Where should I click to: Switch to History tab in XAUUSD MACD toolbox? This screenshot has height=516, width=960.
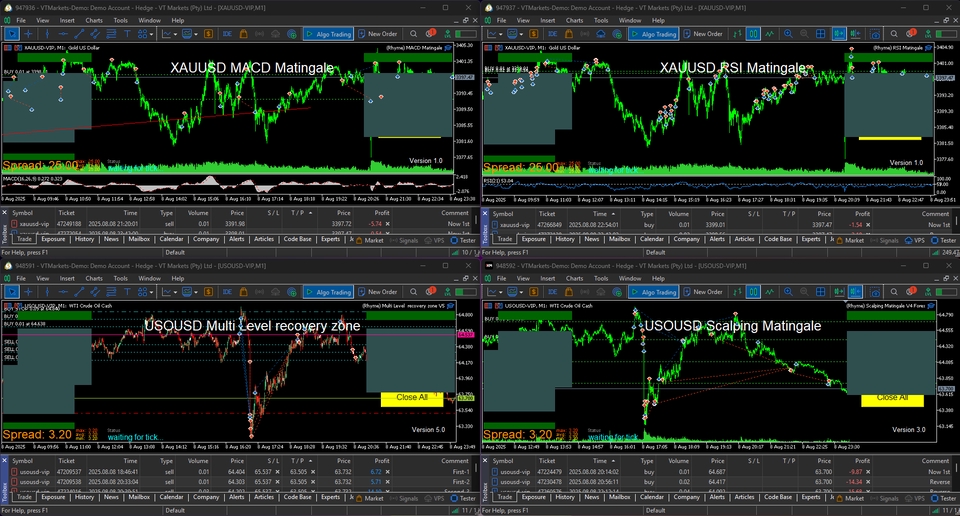click(85, 240)
